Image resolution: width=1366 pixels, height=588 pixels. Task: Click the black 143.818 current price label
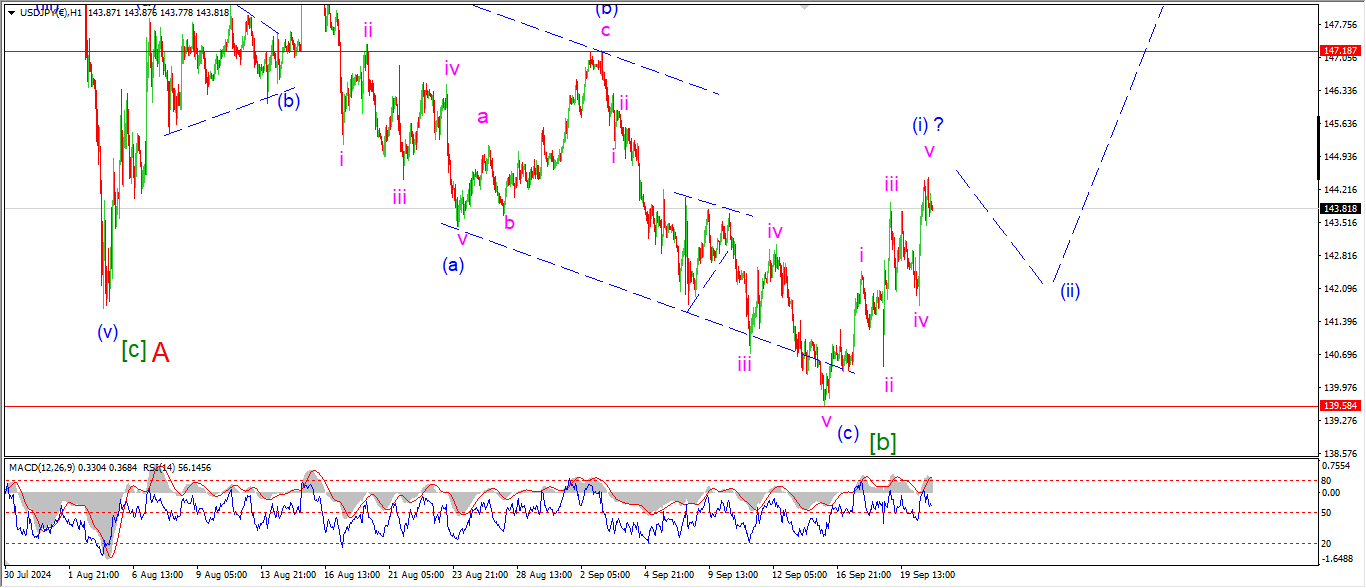[1337, 208]
